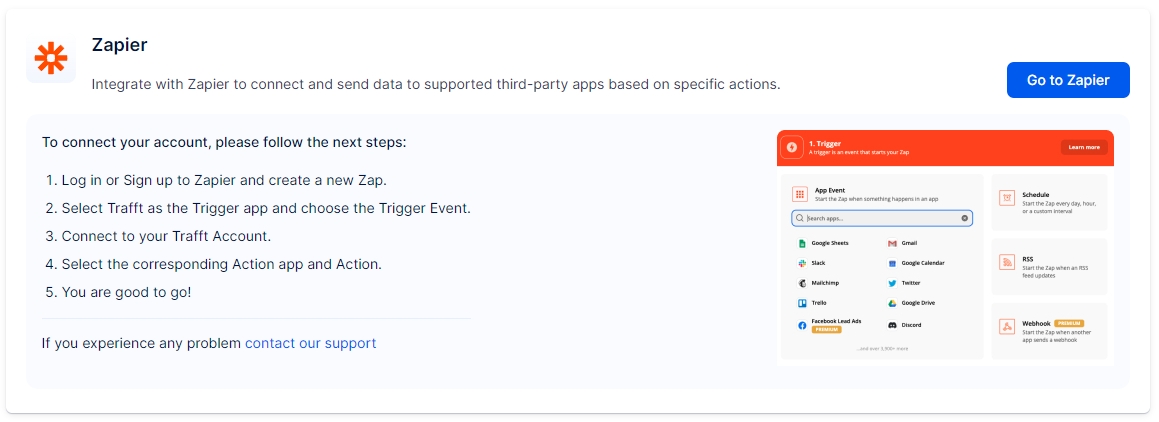Choose the Mailchimp app icon
1159x422 pixels.
pyautogui.click(x=802, y=283)
